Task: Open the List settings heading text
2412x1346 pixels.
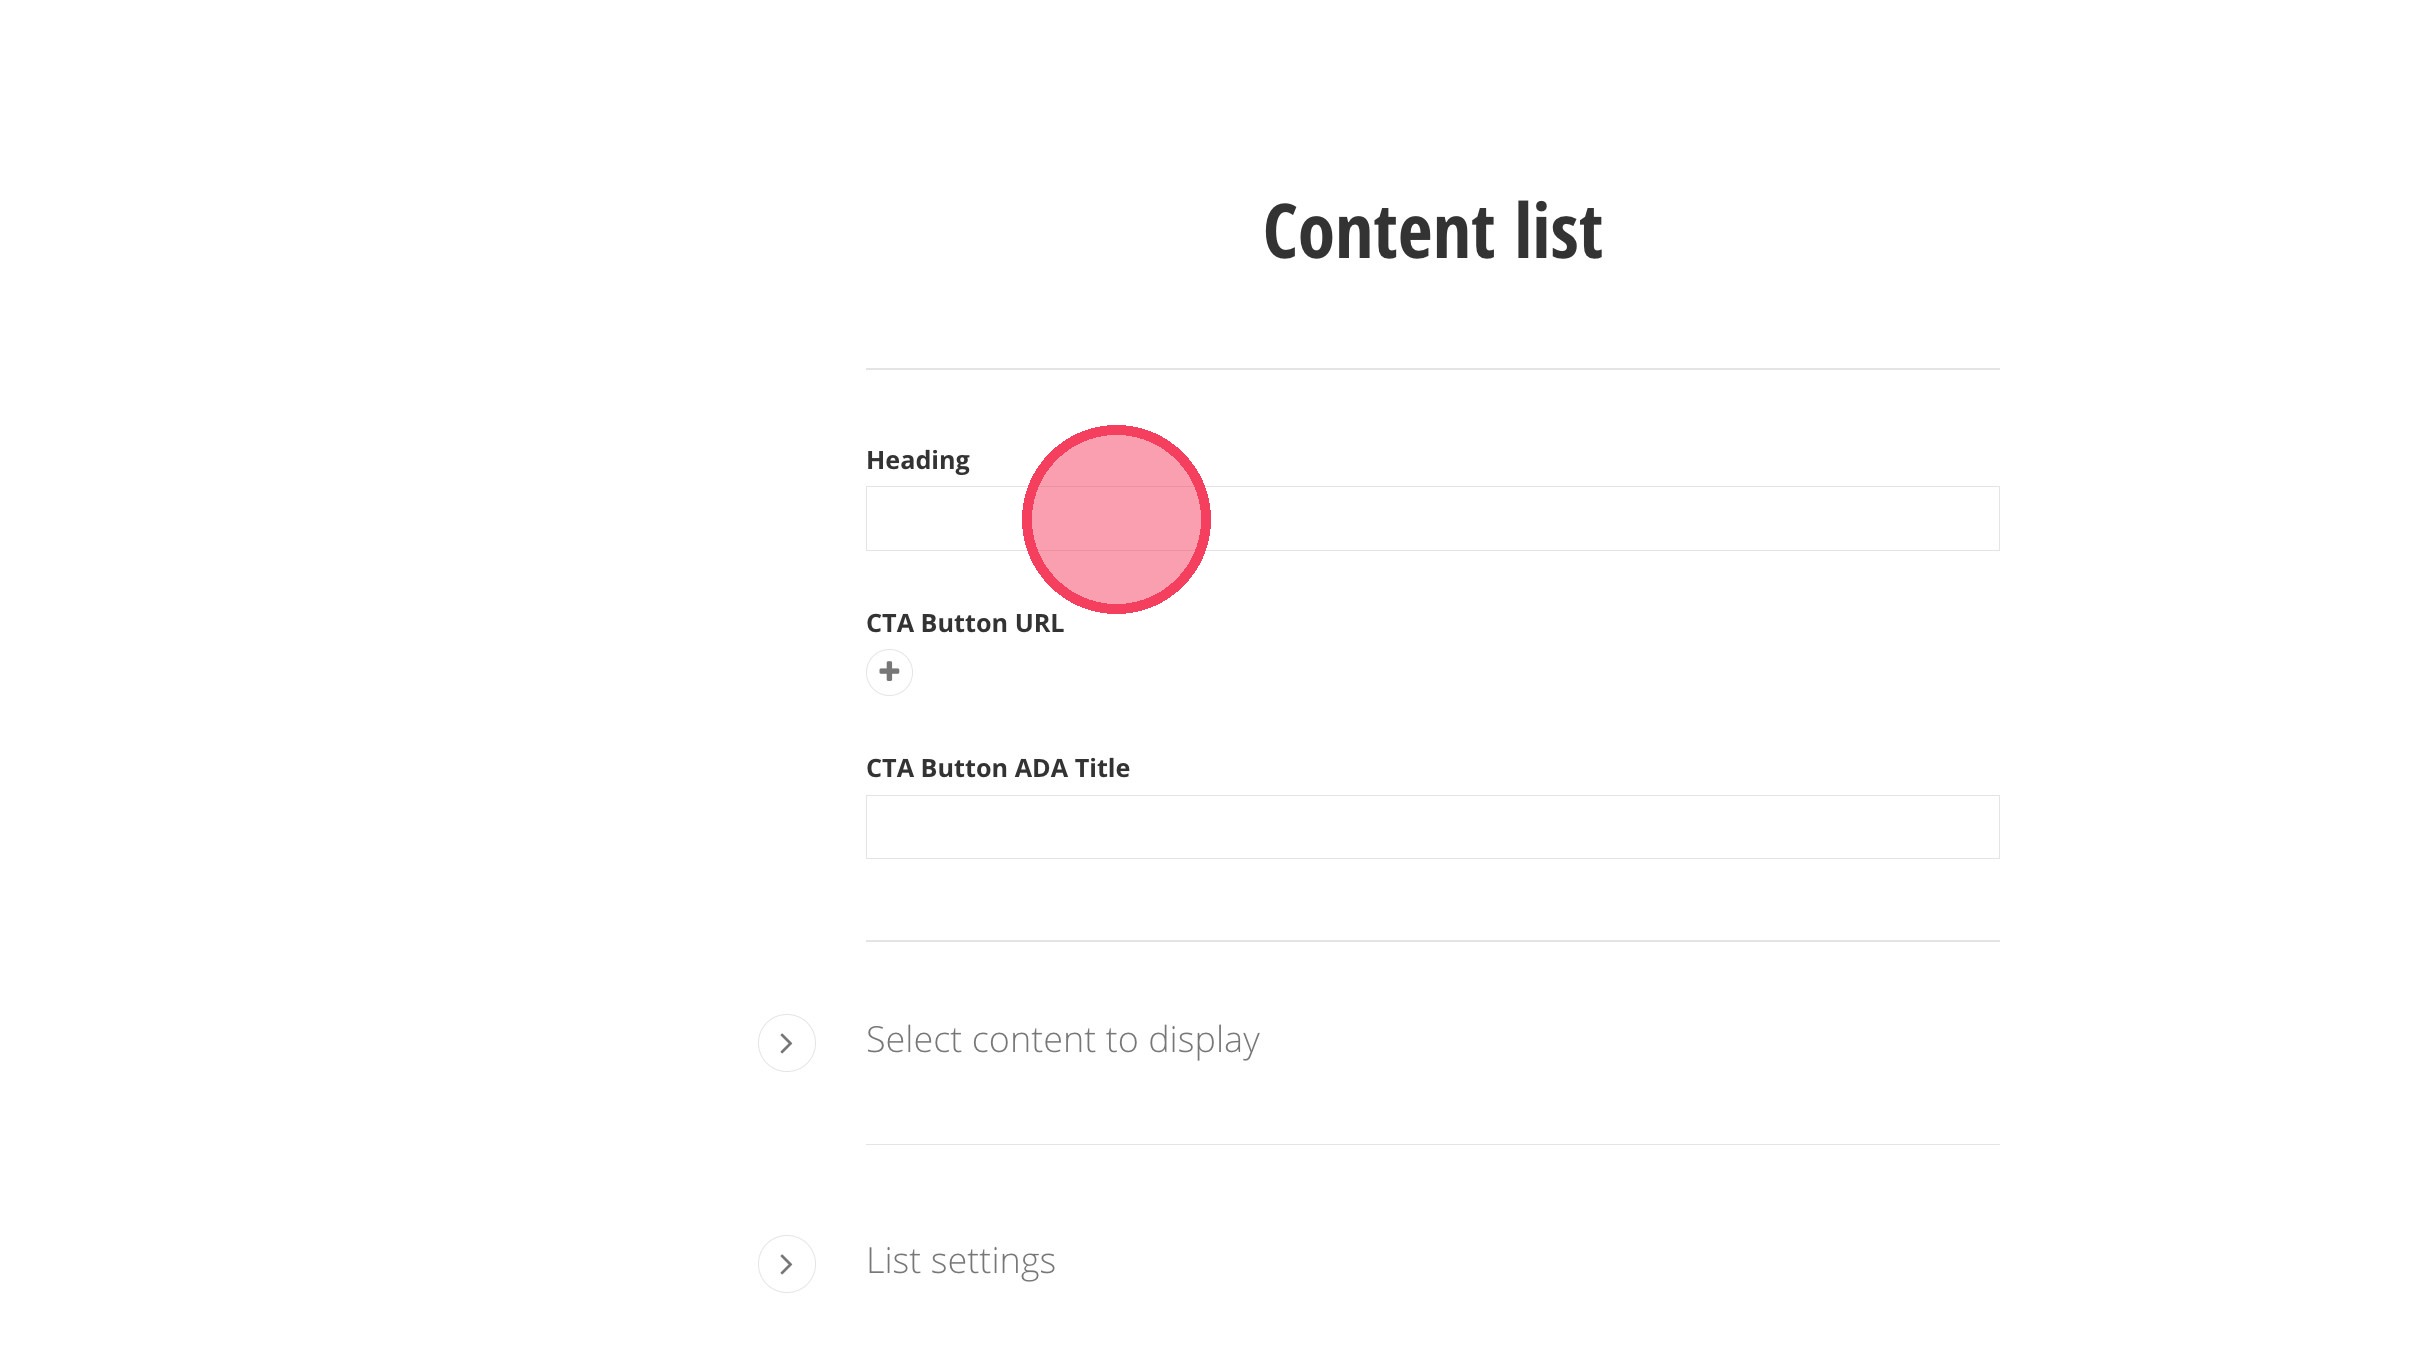Action: (x=960, y=1261)
